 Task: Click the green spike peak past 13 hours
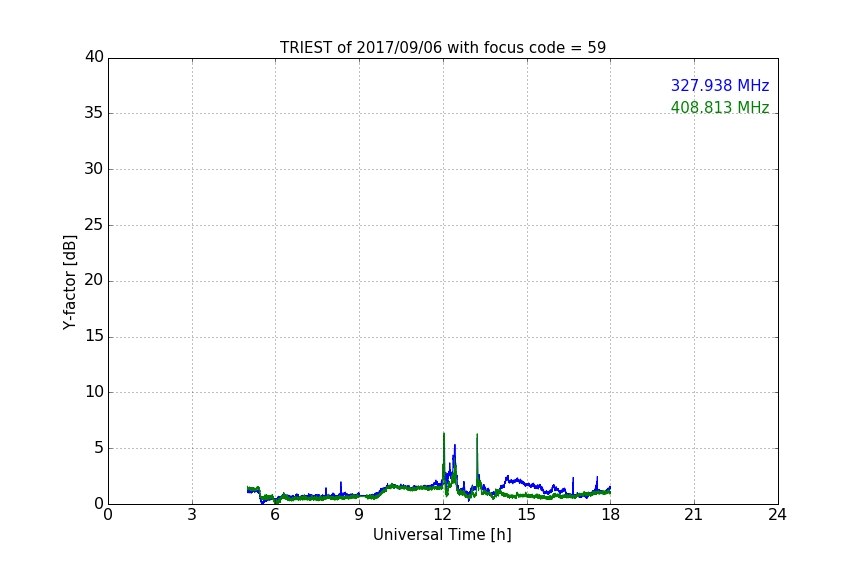pyautogui.click(x=477, y=435)
